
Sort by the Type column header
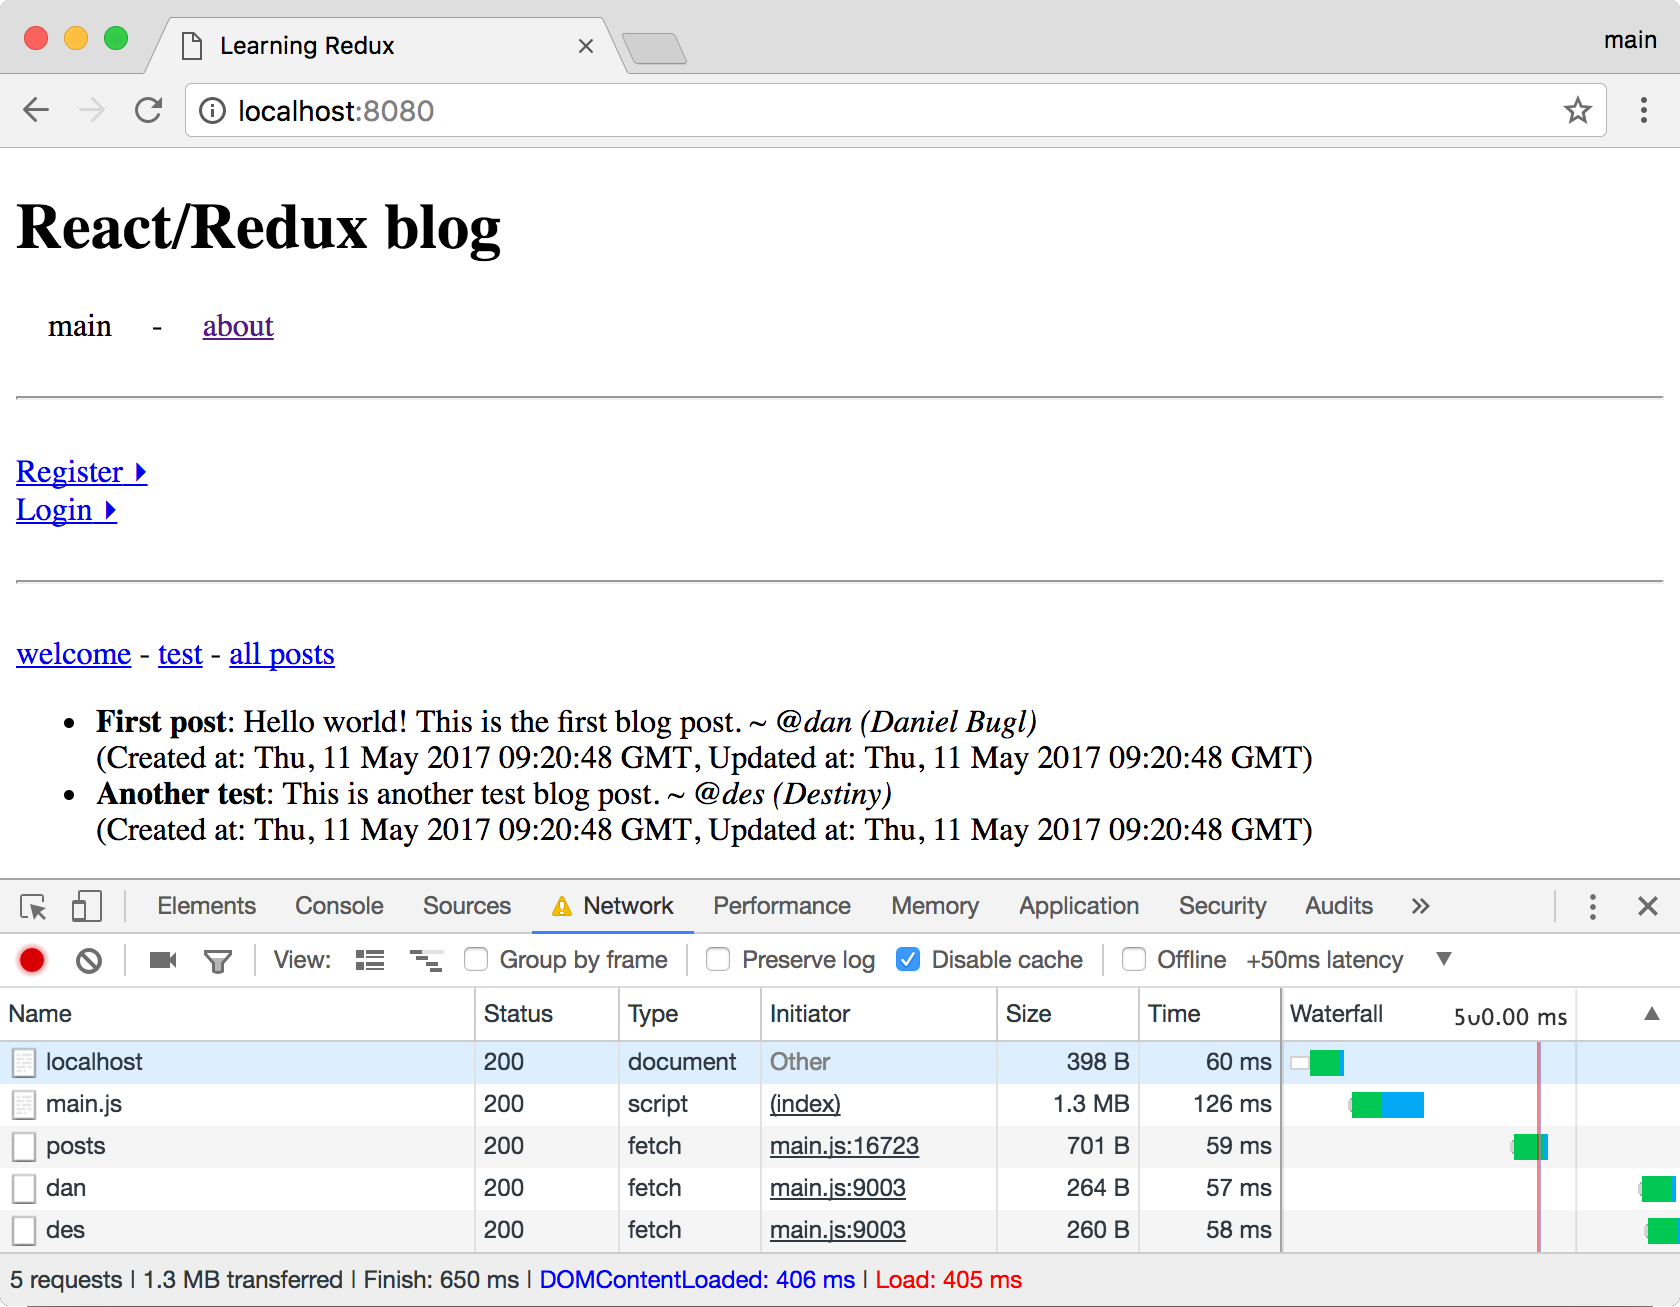point(690,1014)
